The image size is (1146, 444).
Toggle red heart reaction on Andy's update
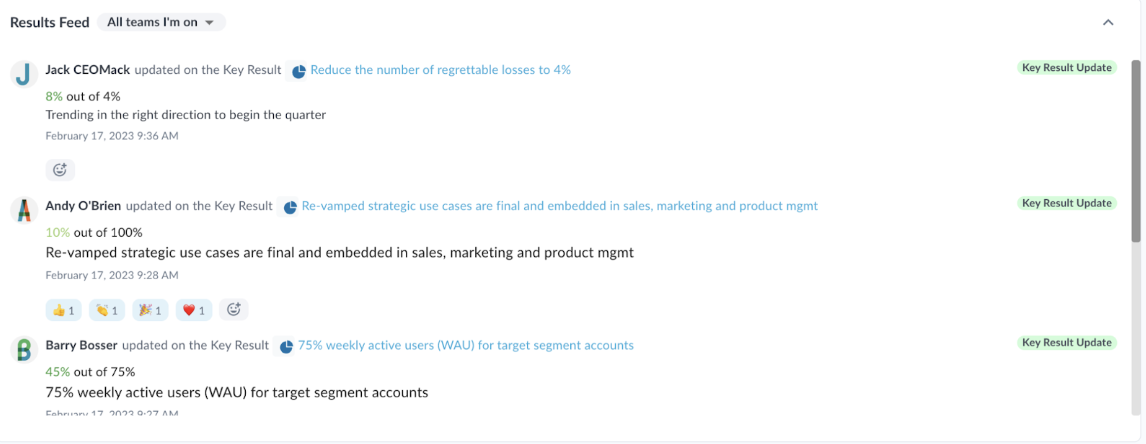(194, 310)
